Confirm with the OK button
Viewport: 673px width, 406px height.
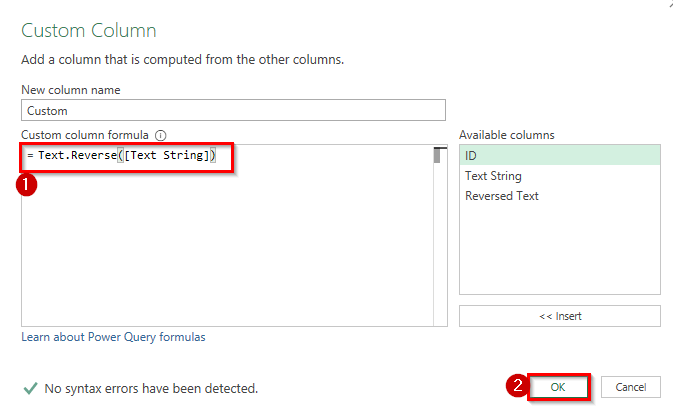558,387
